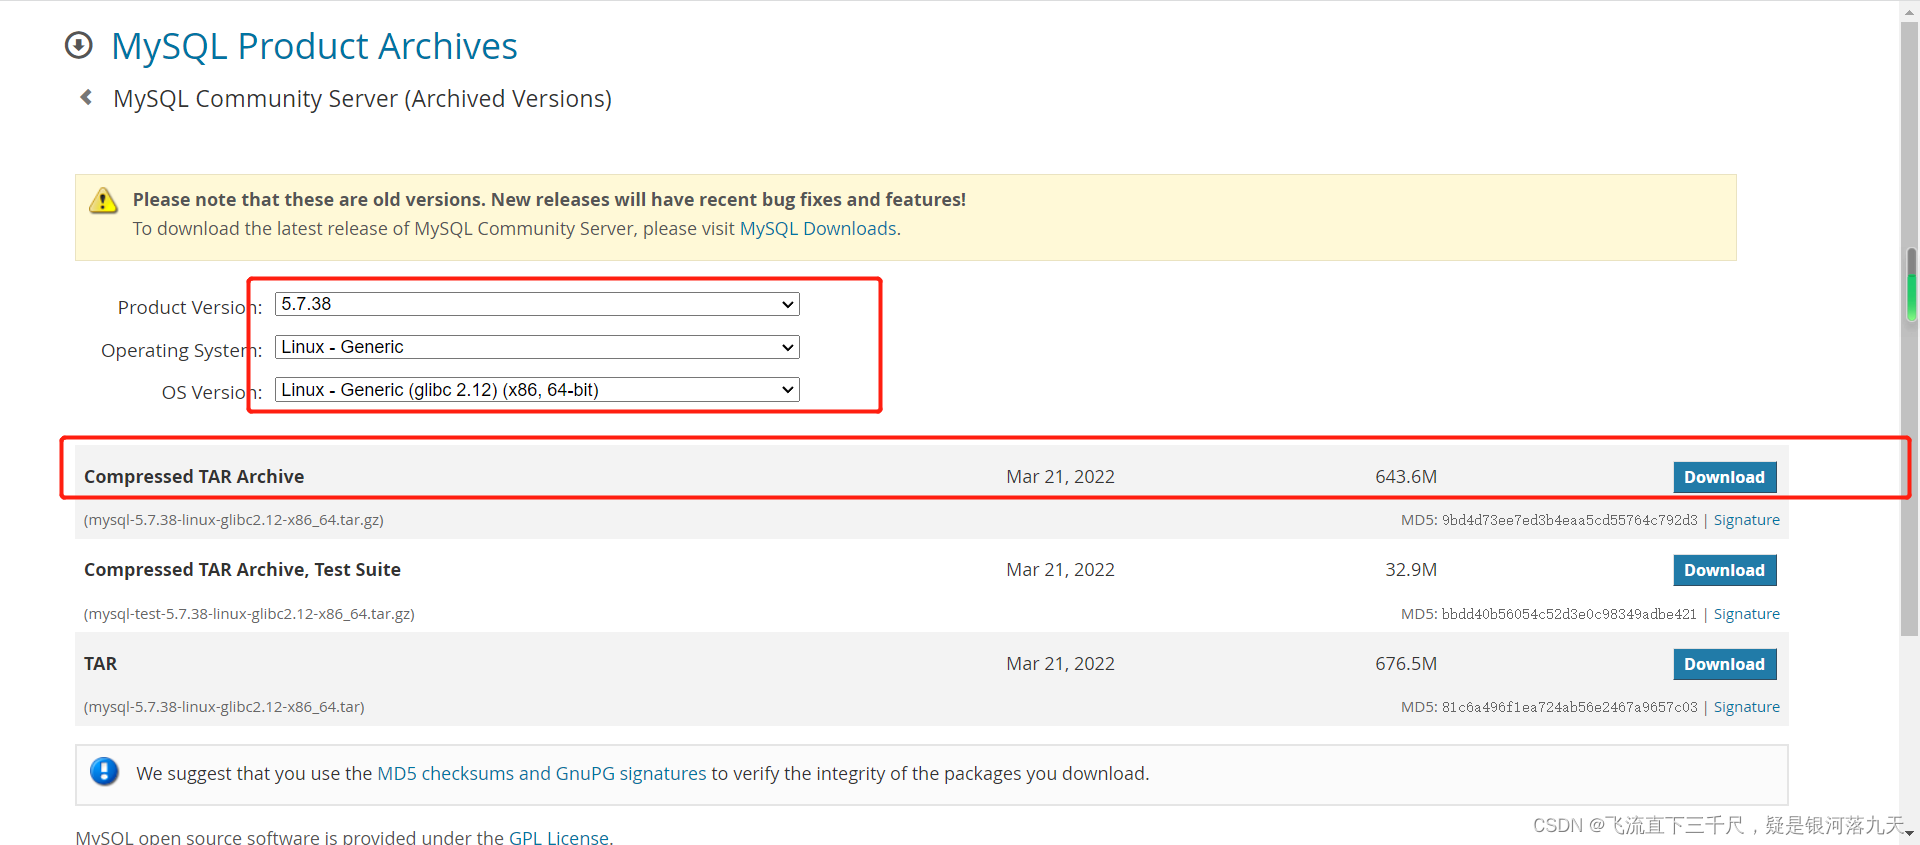Click the 676.5M file size
This screenshot has width=1920, height=845.
[1406, 664]
